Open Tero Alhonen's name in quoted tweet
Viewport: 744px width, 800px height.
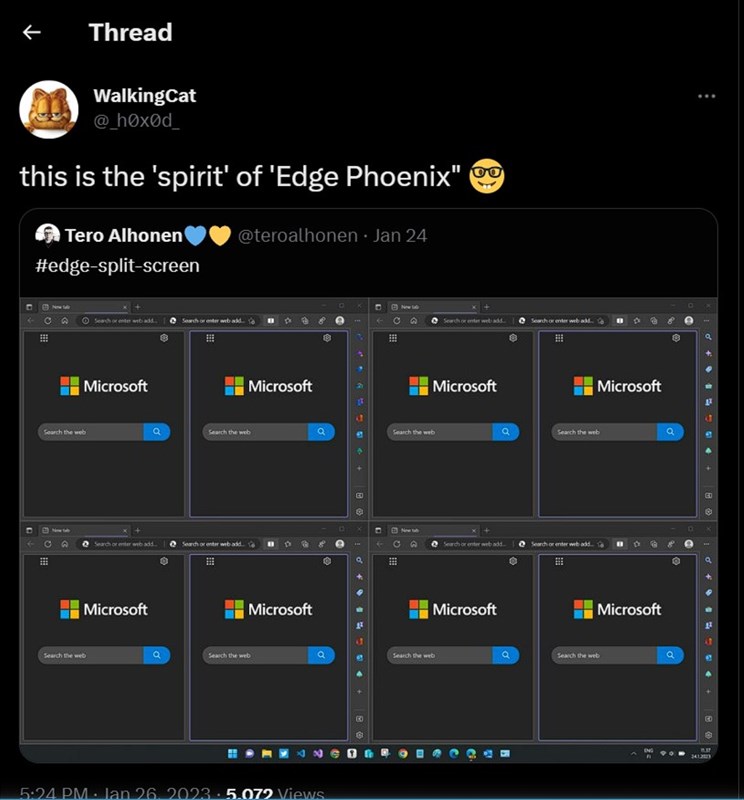[123, 236]
